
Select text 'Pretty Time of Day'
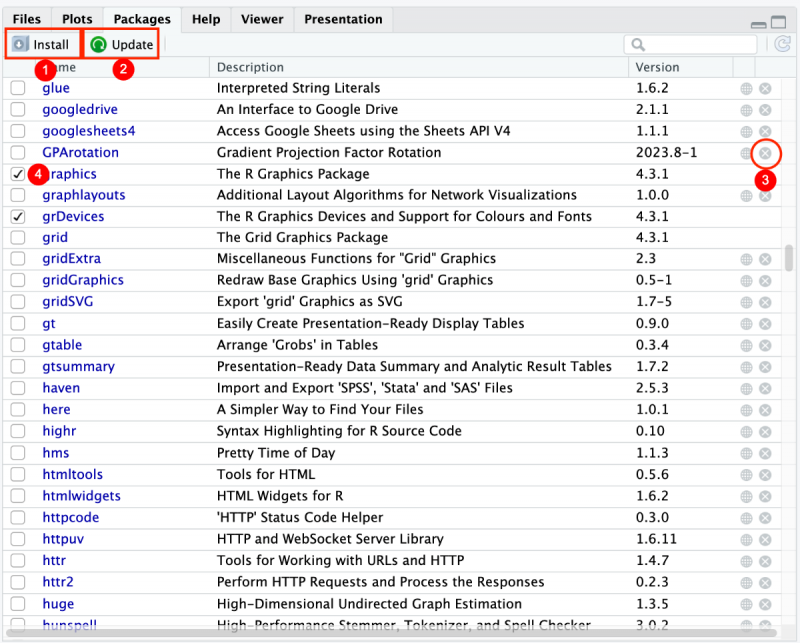point(276,453)
